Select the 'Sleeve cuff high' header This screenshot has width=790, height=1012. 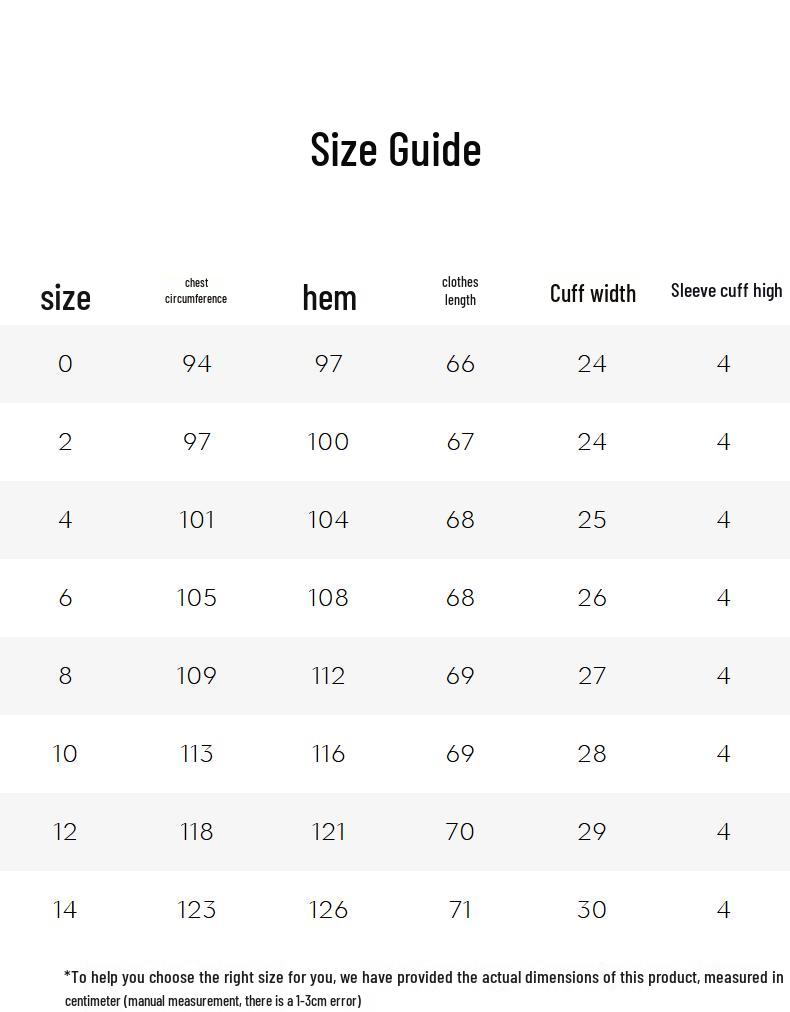[726, 290]
